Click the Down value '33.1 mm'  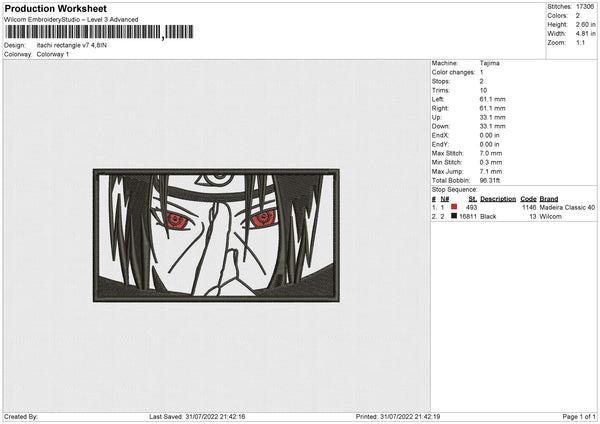(x=492, y=126)
